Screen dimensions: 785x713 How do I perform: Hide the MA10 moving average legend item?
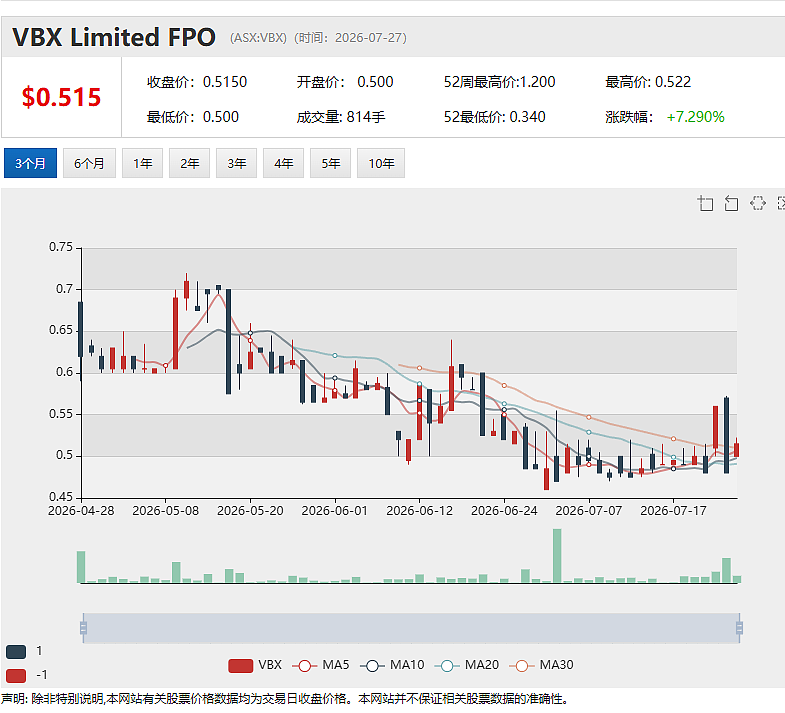pyautogui.click(x=392, y=665)
